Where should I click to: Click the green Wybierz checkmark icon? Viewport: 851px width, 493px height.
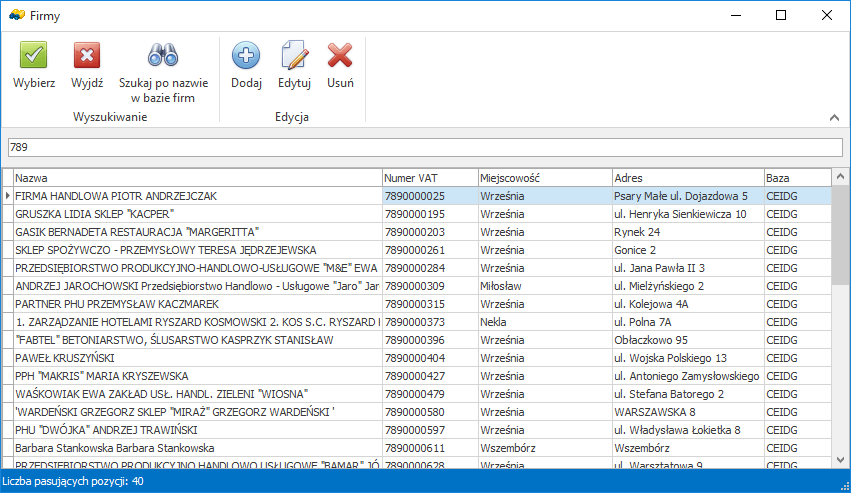[x=34, y=56]
